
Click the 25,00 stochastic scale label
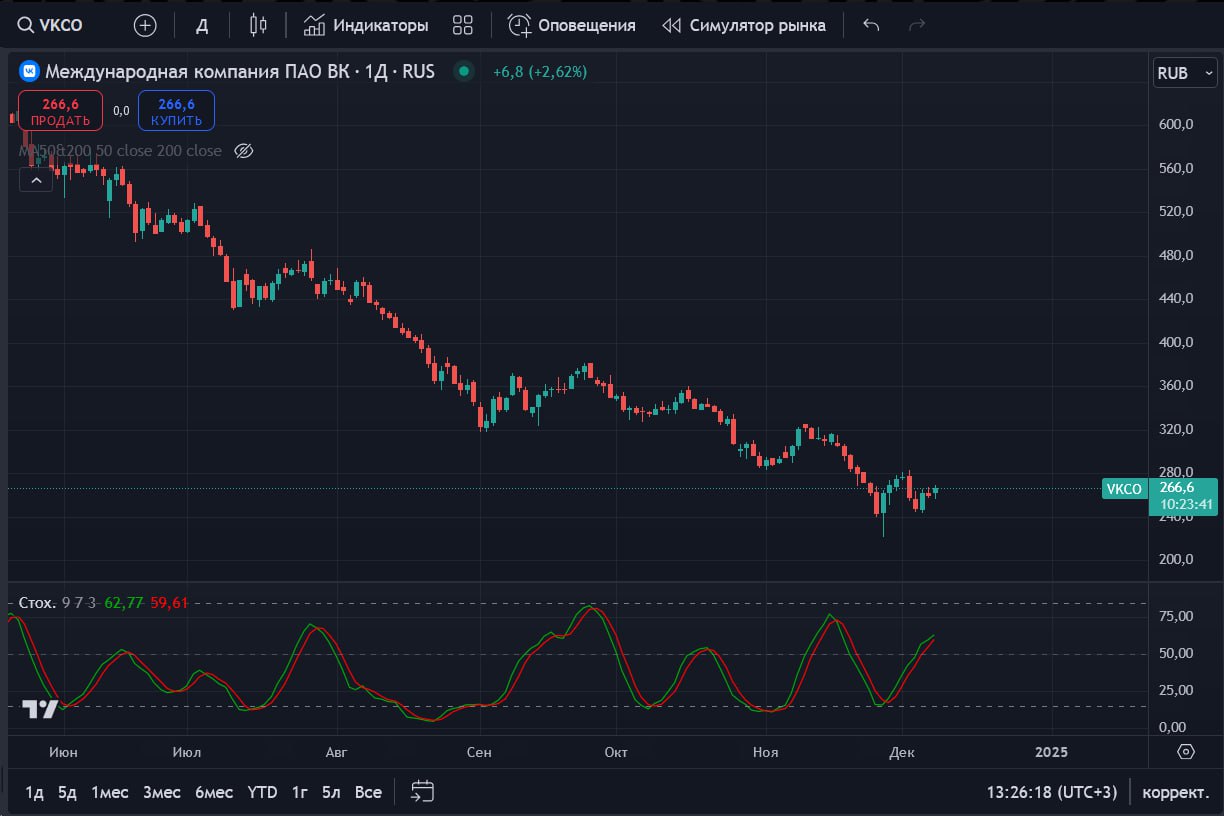coord(1176,690)
